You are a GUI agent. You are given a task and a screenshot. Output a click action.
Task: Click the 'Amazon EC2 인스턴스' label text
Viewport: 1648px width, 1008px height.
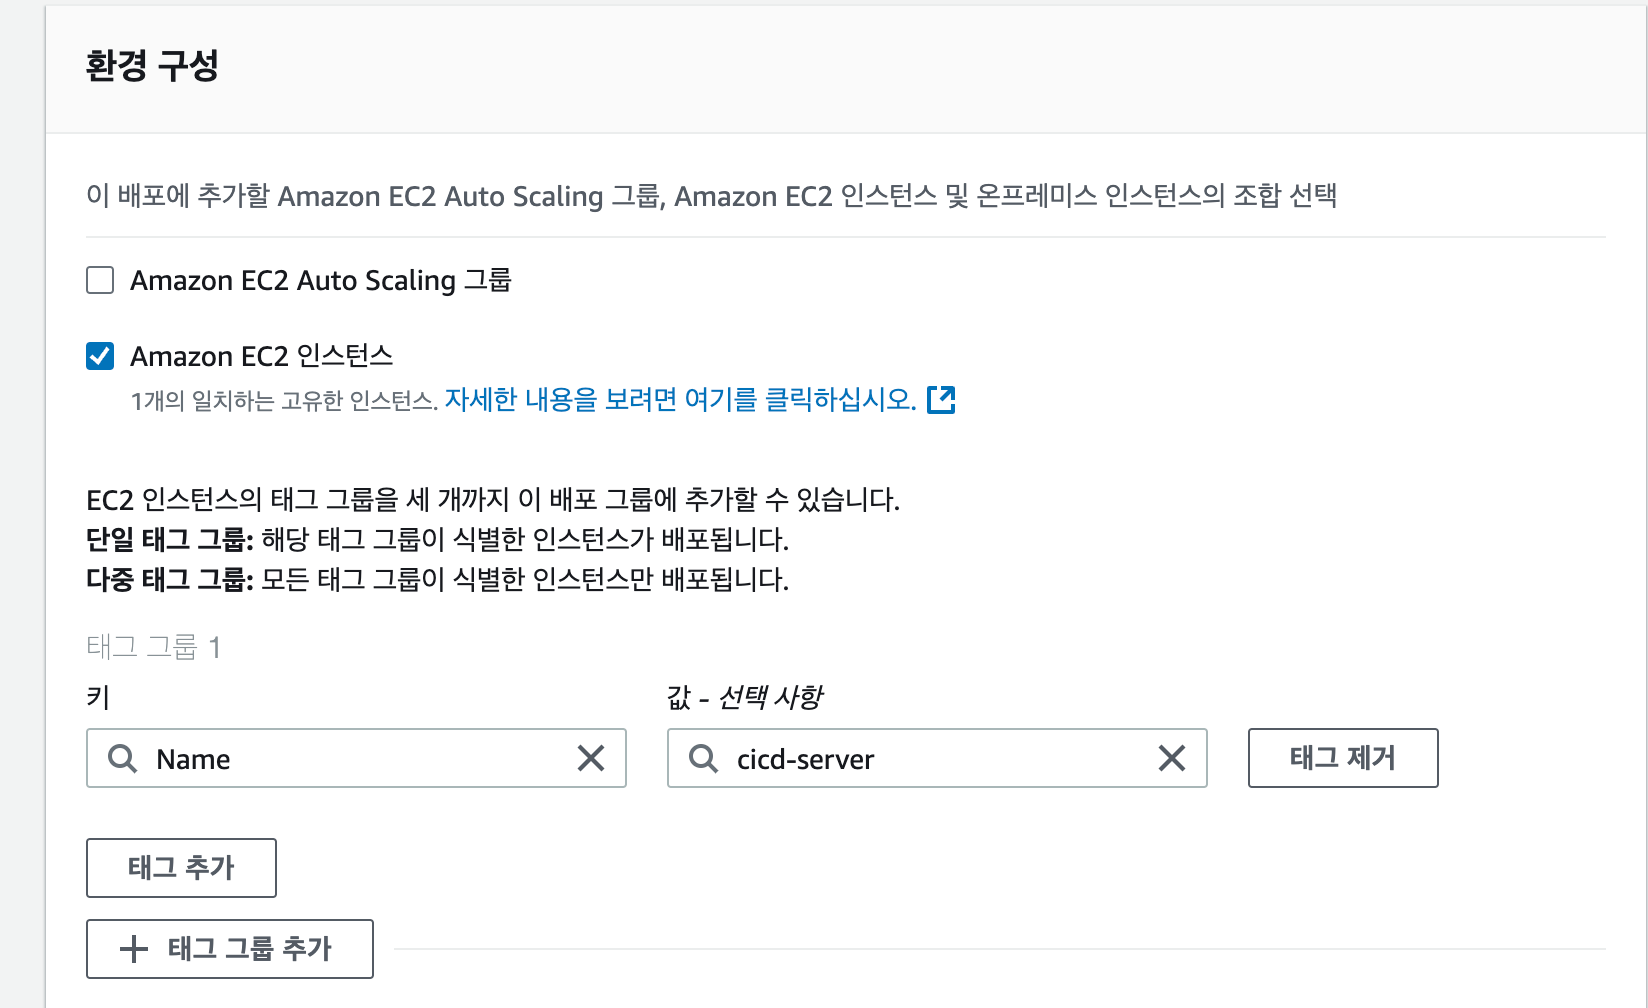[261, 356]
